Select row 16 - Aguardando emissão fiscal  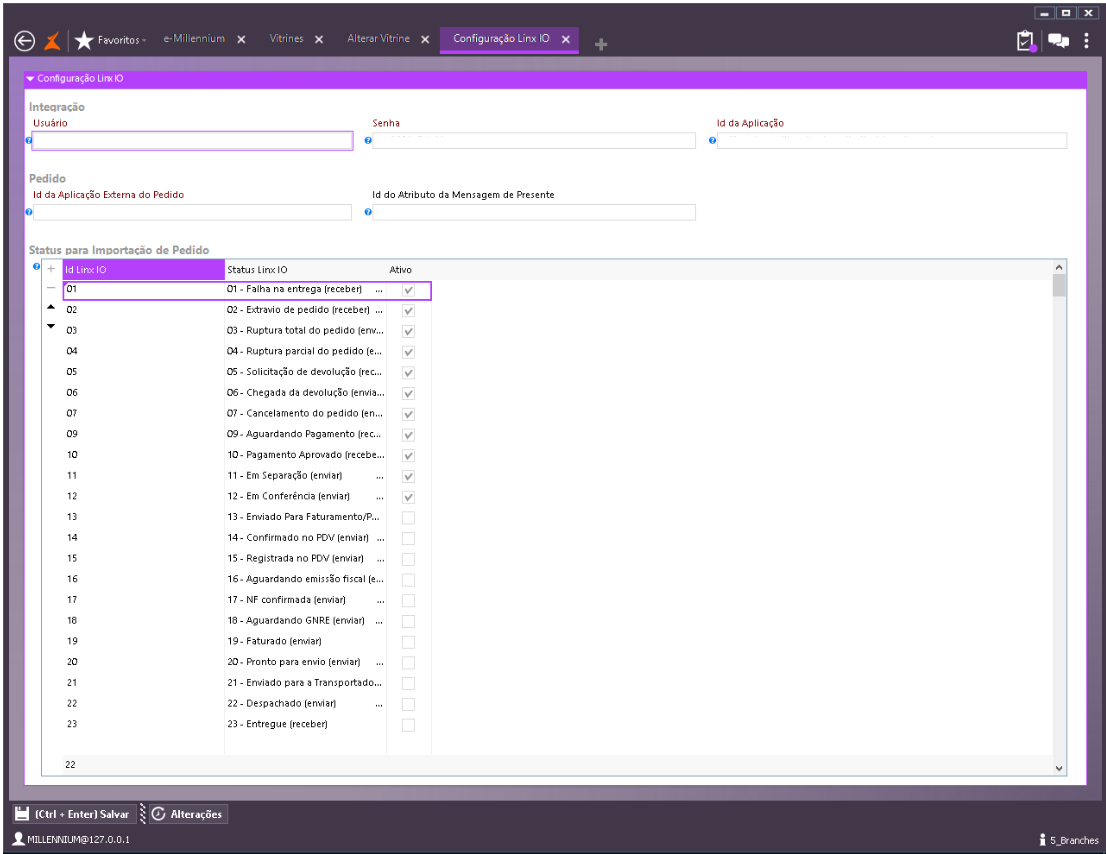tap(247, 579)
